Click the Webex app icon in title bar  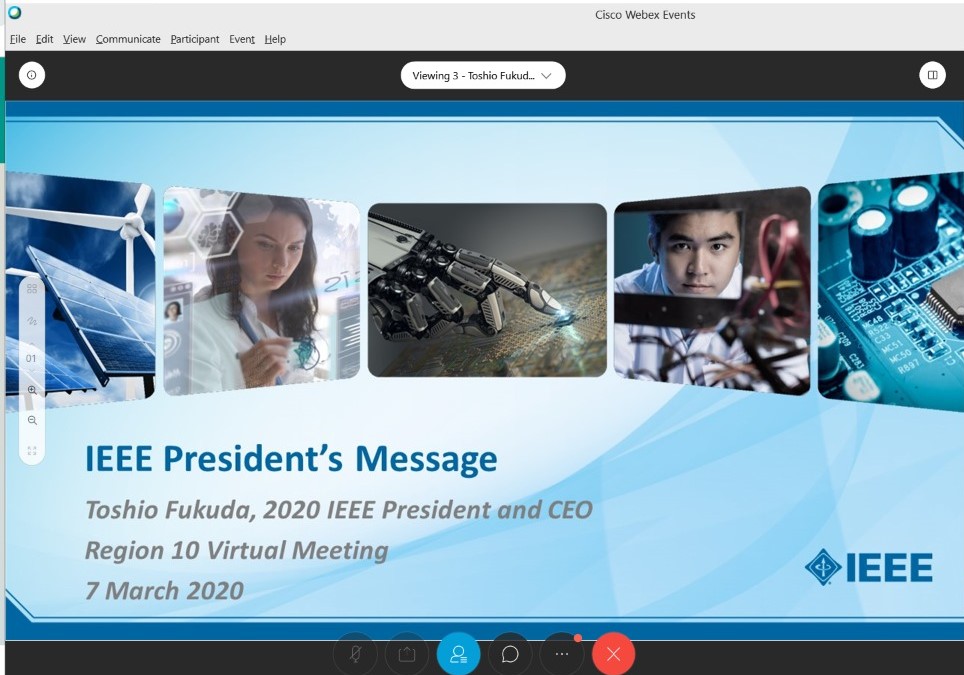14,12
